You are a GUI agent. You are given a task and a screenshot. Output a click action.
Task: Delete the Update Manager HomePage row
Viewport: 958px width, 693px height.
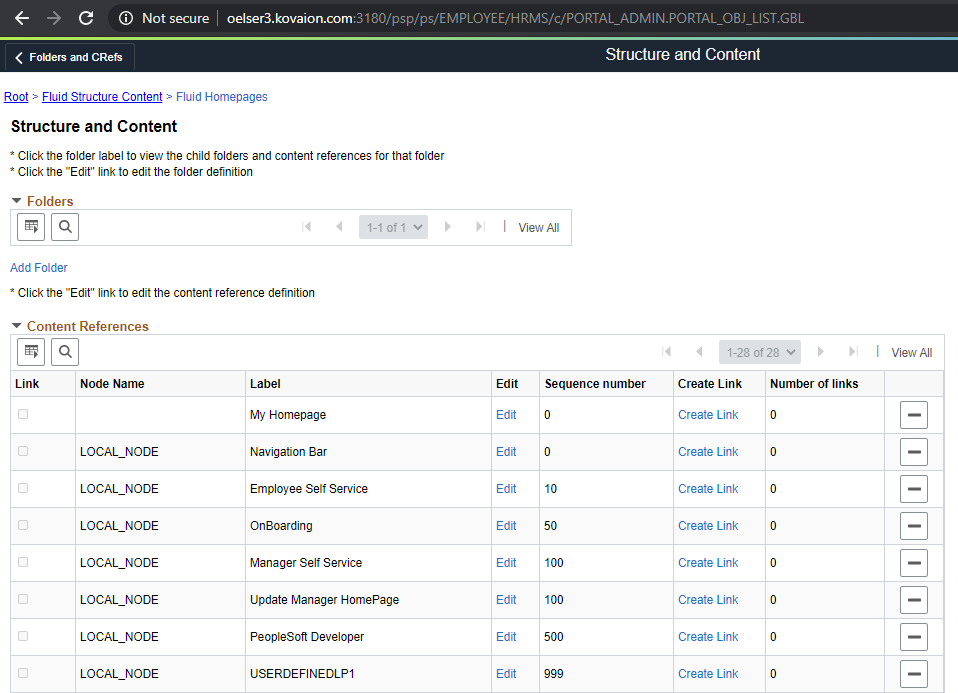point(913,600)
